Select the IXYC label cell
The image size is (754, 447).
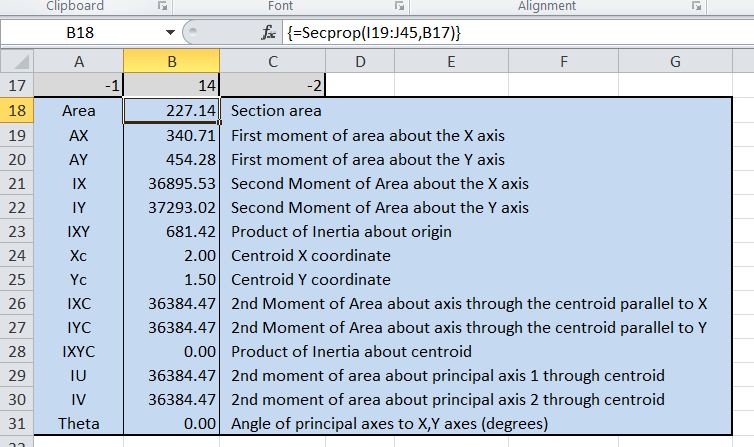79,351
